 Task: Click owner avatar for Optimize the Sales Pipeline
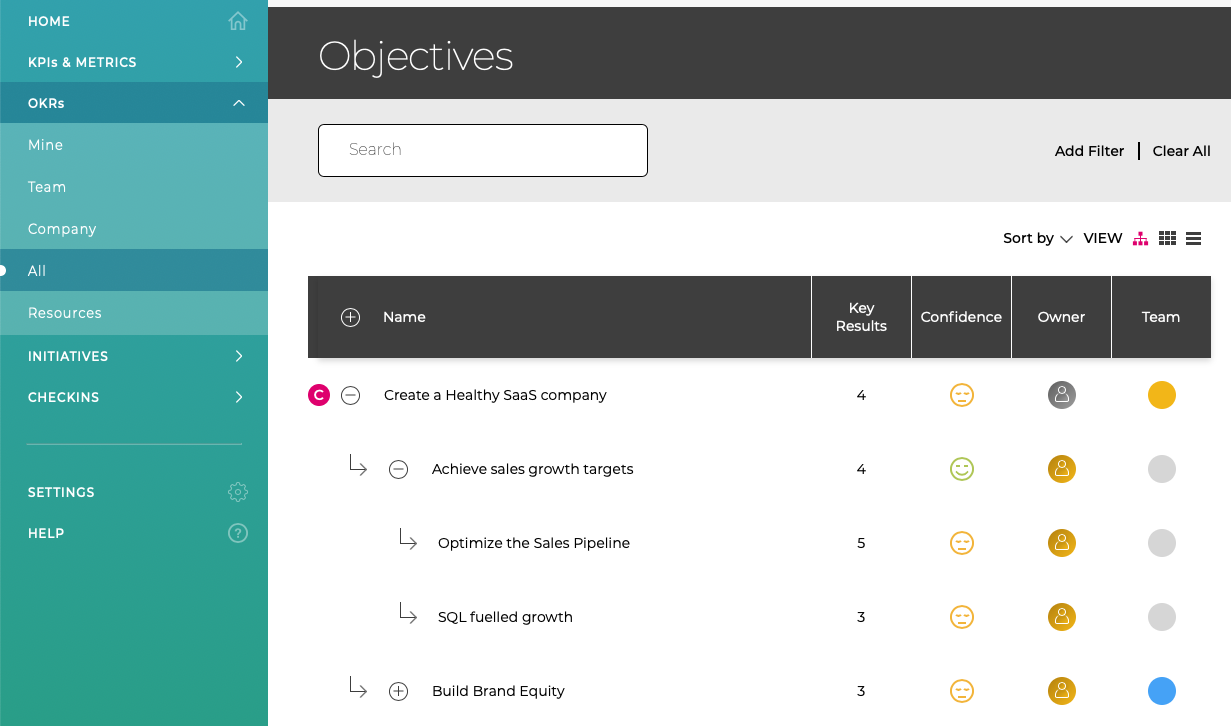(1061, 543)
